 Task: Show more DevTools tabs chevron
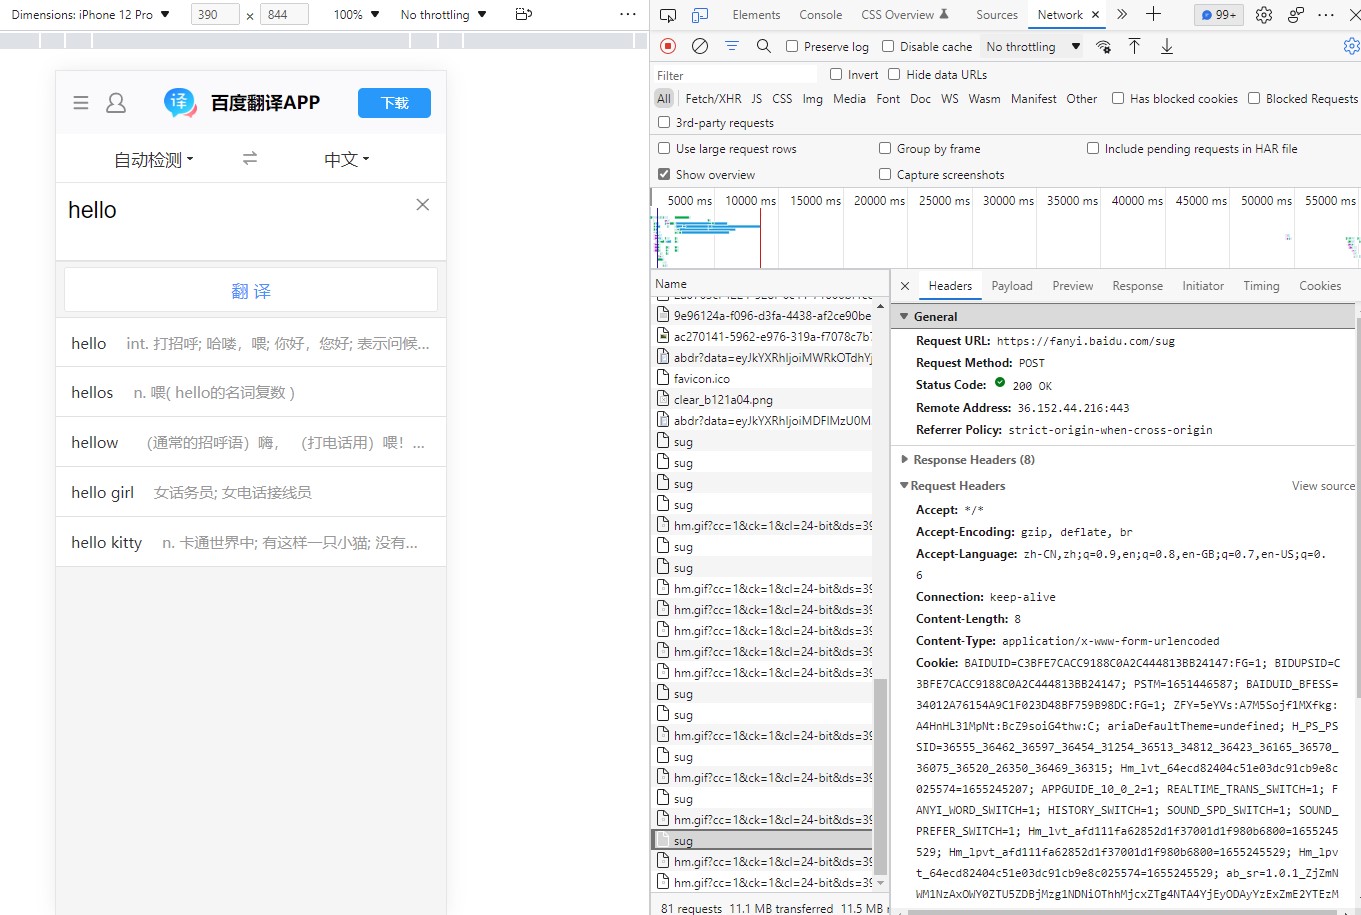pyautogui.click(x=1122, y=14)
